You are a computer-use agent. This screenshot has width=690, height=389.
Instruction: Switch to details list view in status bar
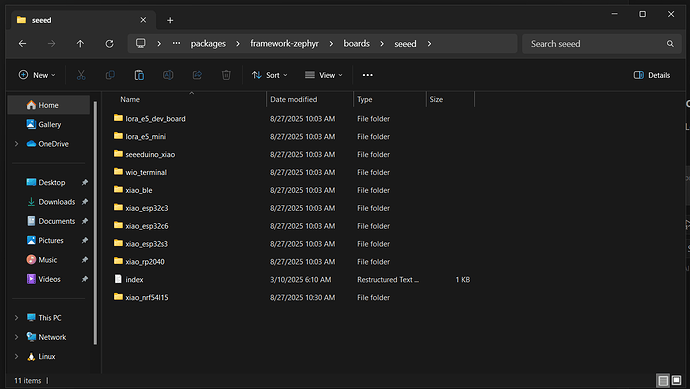click(663, 380)
